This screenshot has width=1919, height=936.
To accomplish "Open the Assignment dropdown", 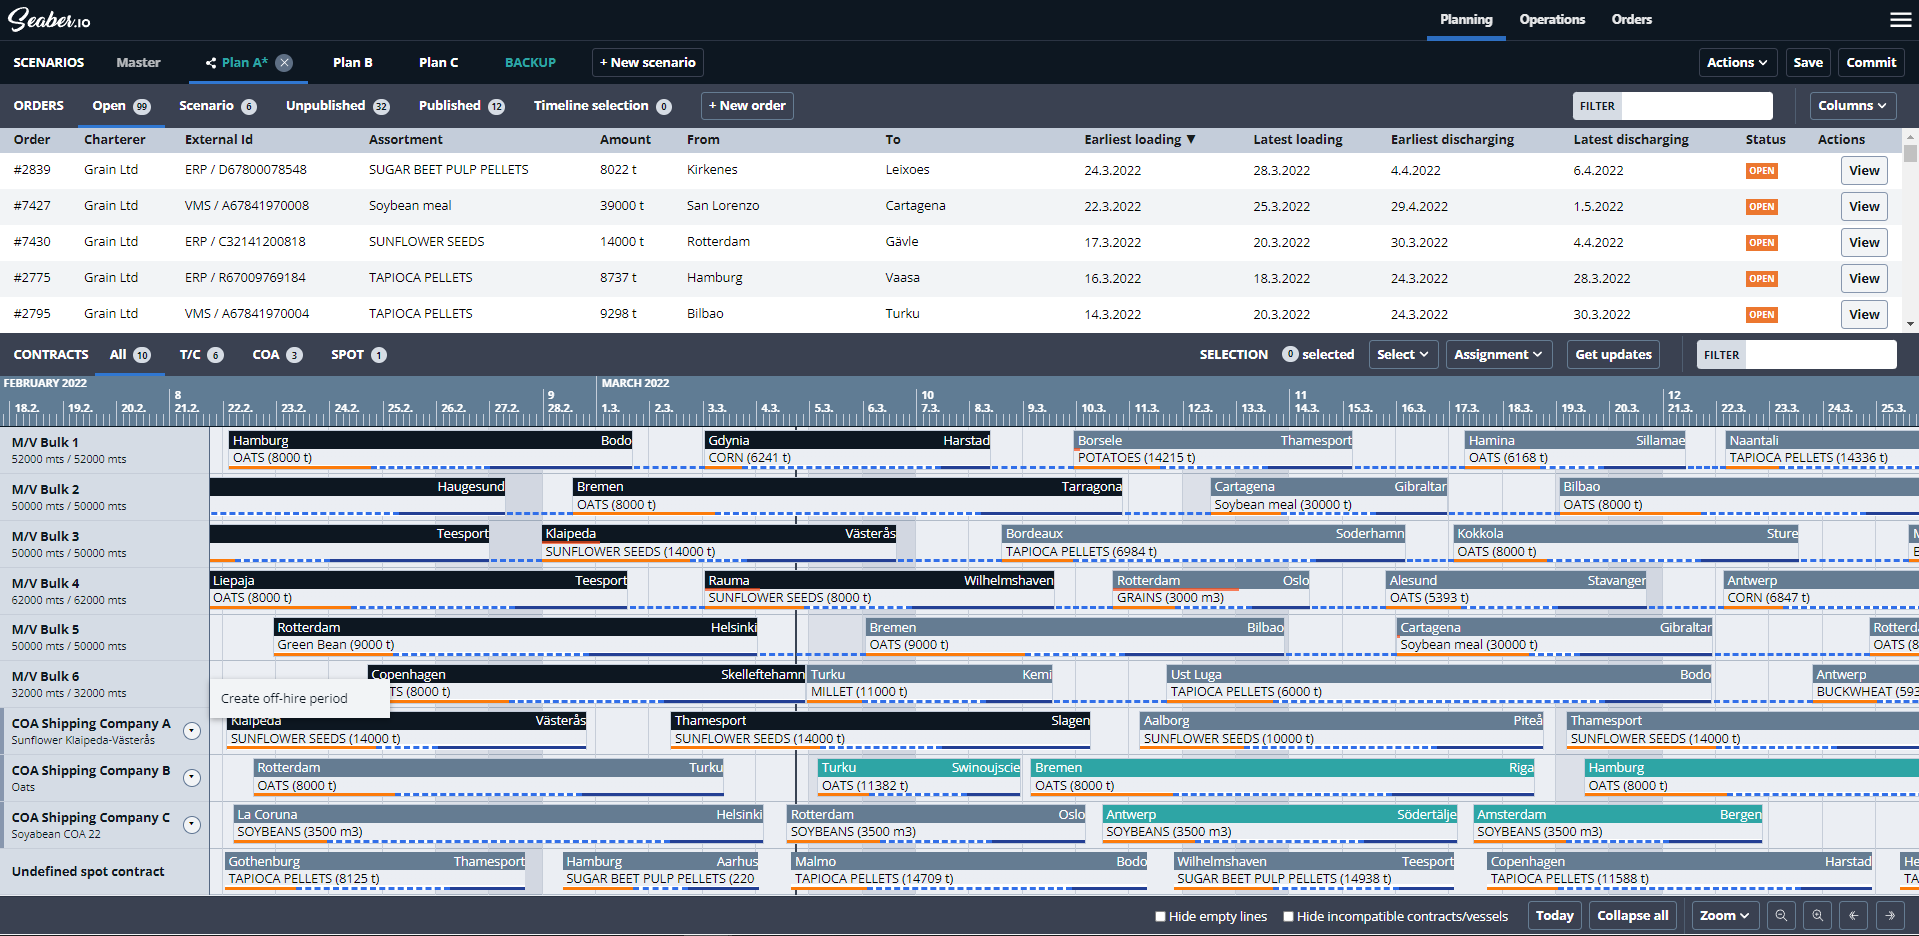I will tap(1498, 354).
